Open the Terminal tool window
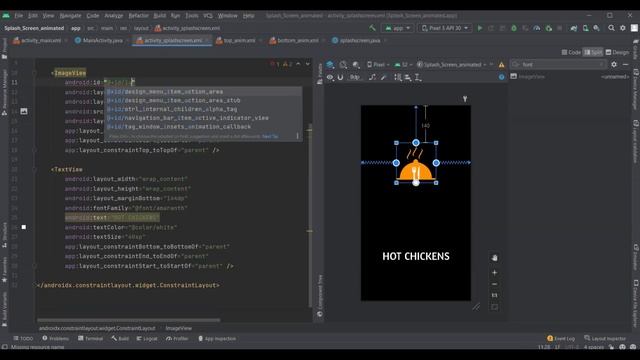Screen dimensions: 640x360 (90, 338)
